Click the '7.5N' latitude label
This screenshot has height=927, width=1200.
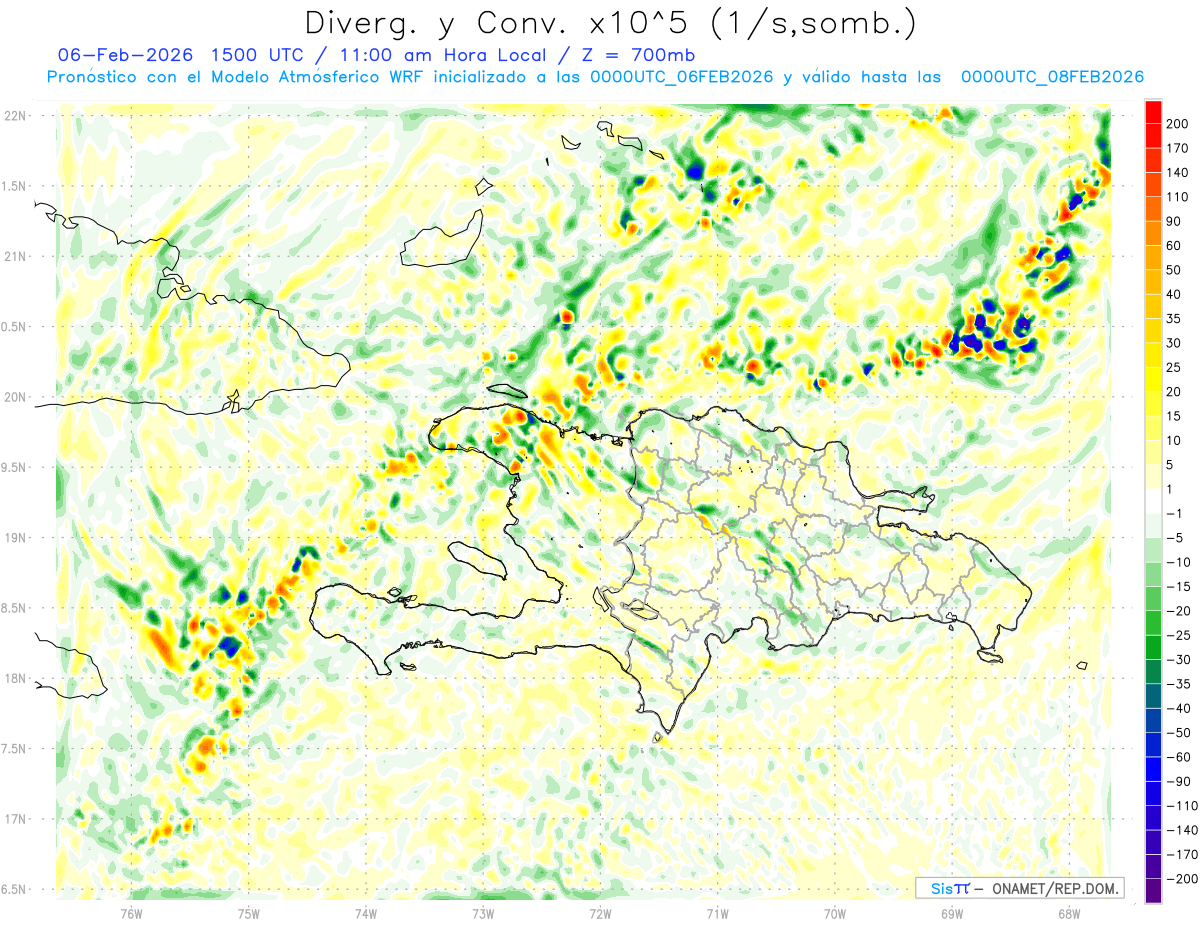[15, 749]
